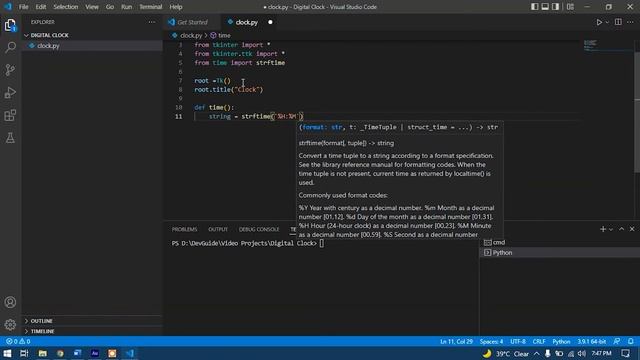Close clock.py tab via unsaved dot
Image resolution: width=640 pixels, height=360 pixels.
coord(270,22)
